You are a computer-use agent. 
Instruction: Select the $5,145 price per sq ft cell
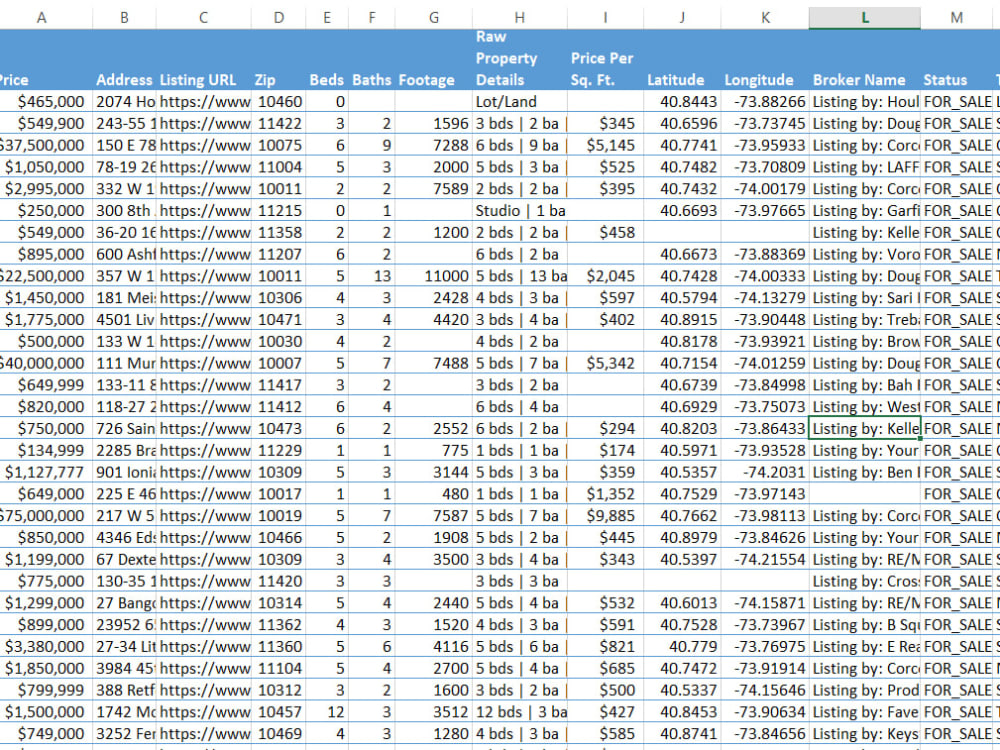click(605, 145)
